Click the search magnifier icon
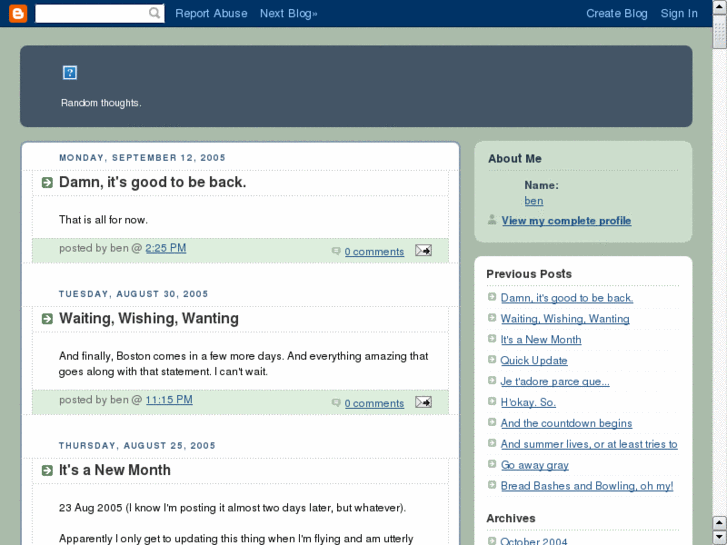This screenshot has height=545, width=727. pyautogui.click(x=154, y=13)
